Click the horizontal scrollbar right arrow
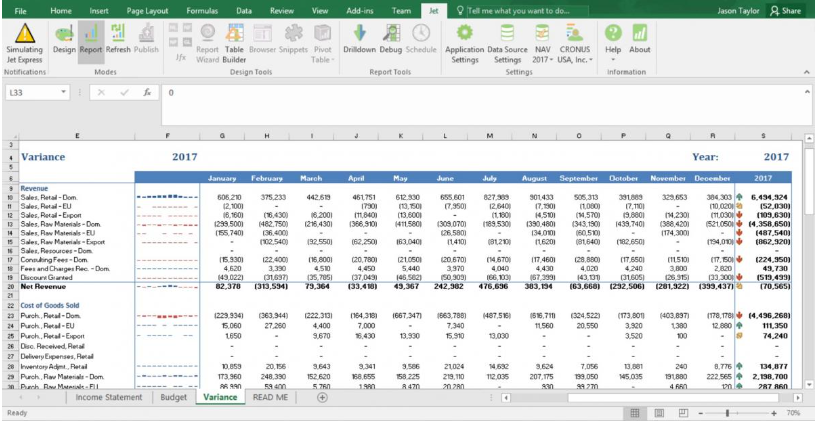Image resolution: width=816 pixels, height=421 pixels. point(798,398)
